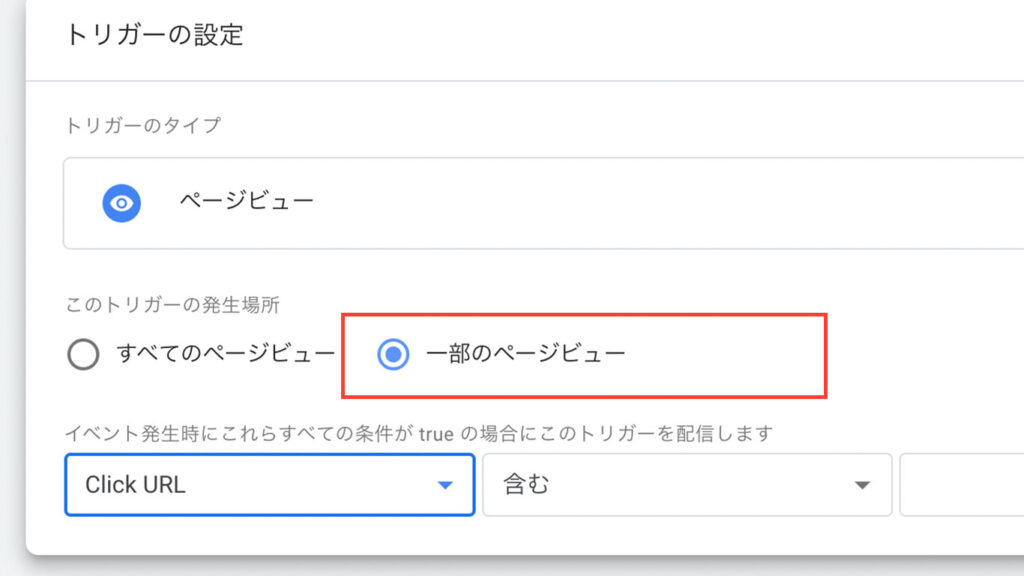Click the Click URL text in dropdown

[x=135, y=485]
